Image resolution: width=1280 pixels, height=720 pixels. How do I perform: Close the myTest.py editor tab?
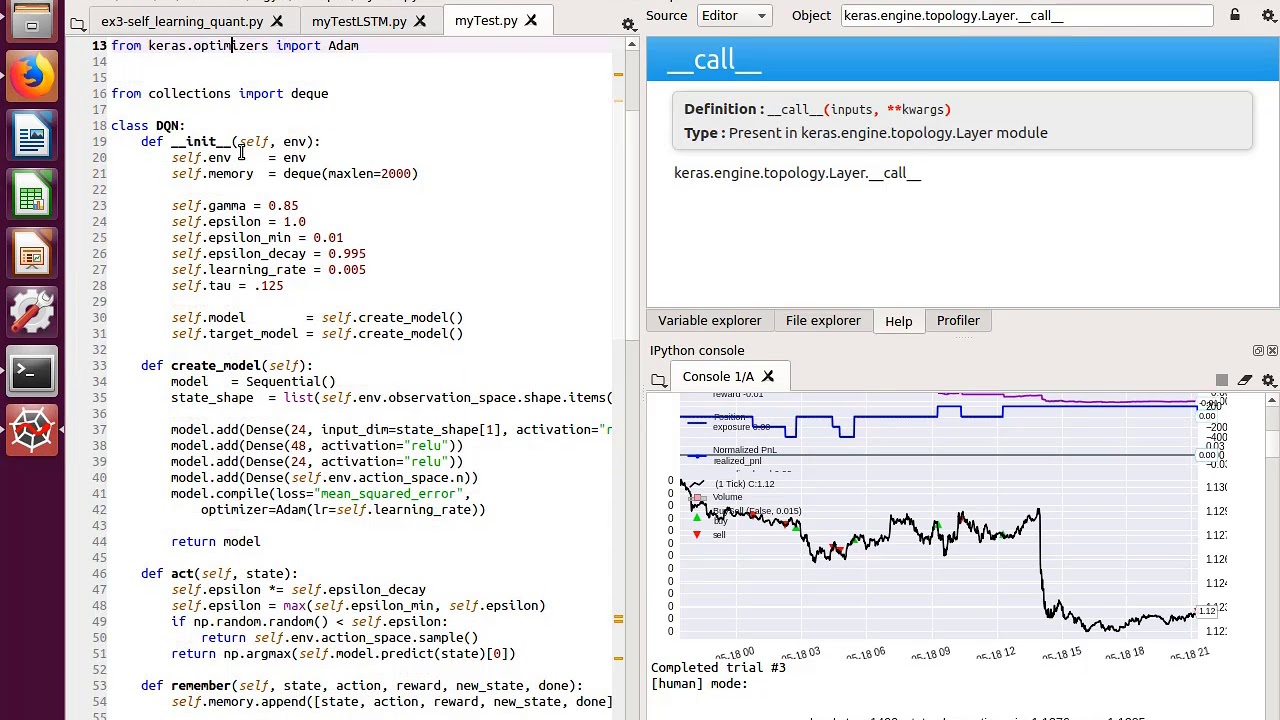(x=531, y=20)
